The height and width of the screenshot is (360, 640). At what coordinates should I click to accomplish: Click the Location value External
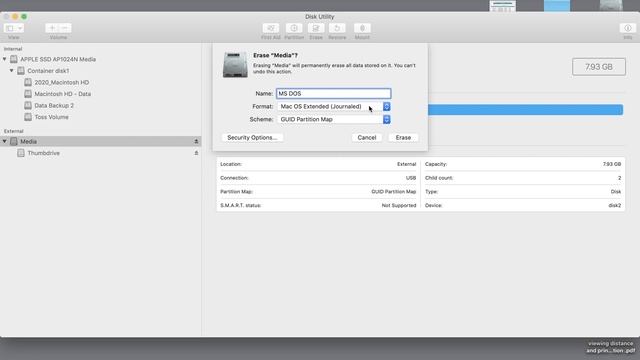tap(407, 164)
